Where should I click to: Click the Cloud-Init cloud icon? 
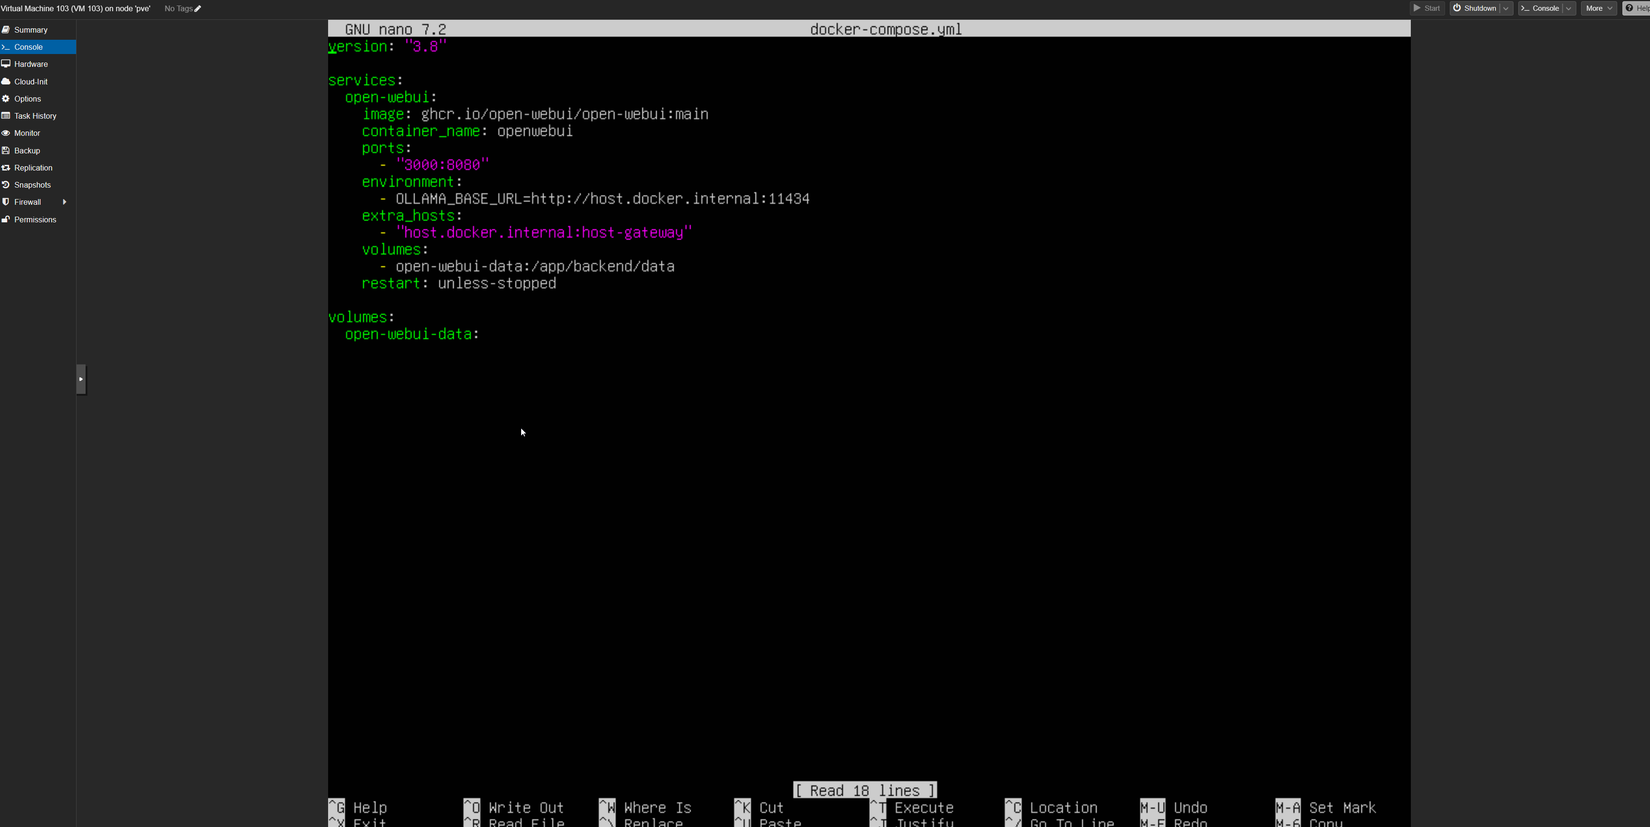tap(6, 82)
